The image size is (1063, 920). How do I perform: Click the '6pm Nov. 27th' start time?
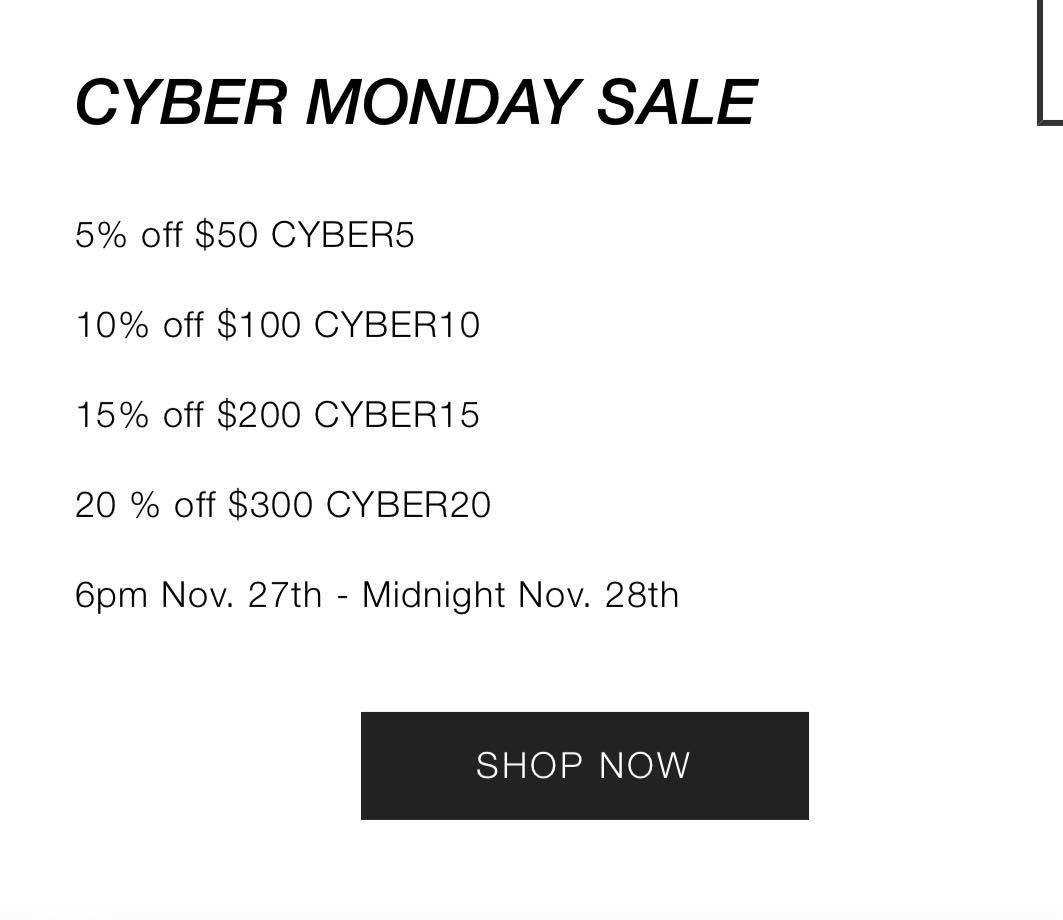pyautogui.click(x=198, y=595)
